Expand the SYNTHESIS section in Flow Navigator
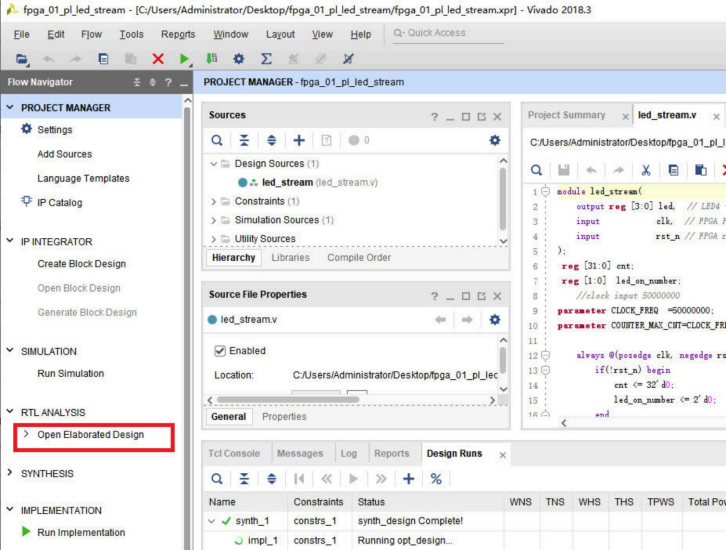The width and height of the screenshot is (726, 550). tap(10, 474)
